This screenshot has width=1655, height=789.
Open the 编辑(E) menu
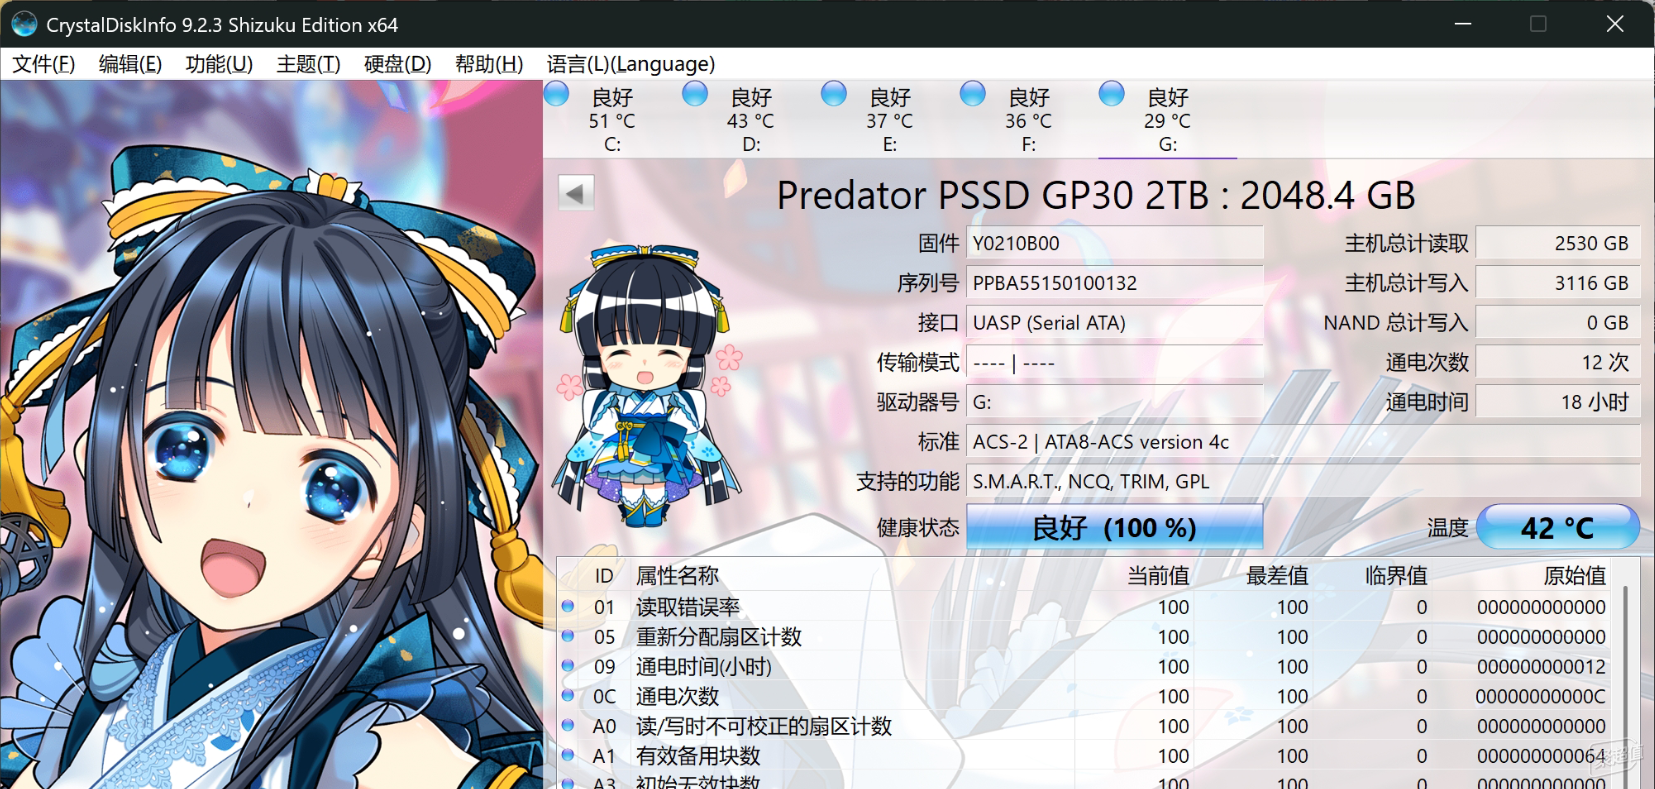130,64
